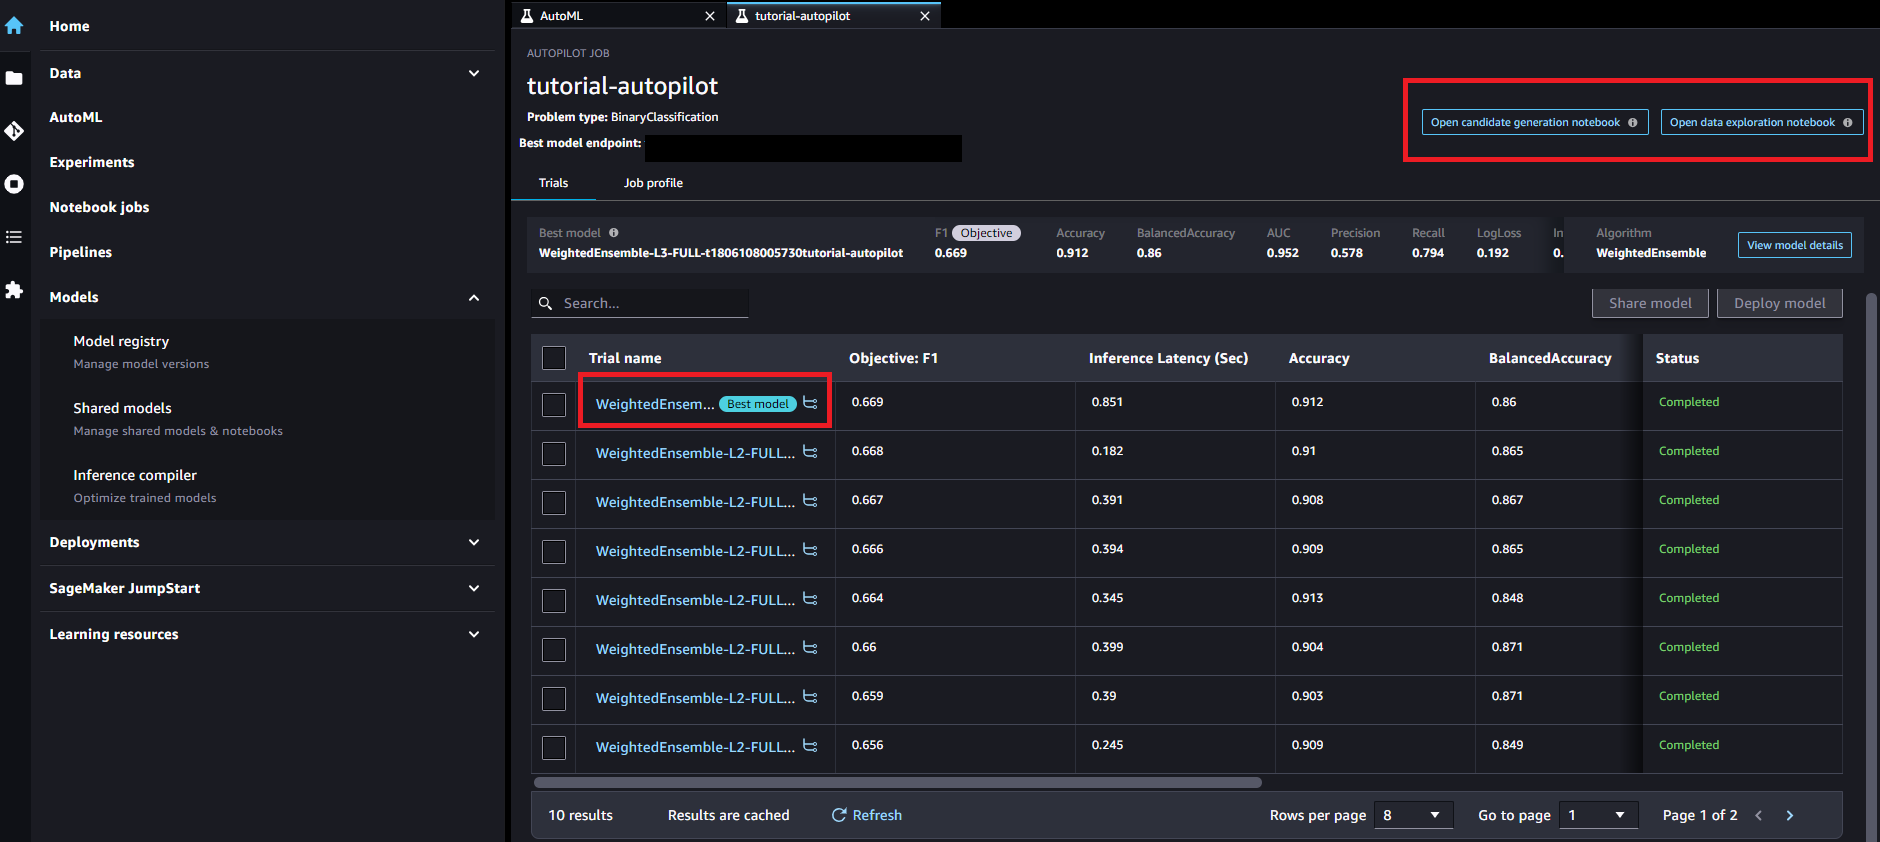Open the Home icon in the left rail
Screen dimensions: 1880x842
(x=14, y=26)
